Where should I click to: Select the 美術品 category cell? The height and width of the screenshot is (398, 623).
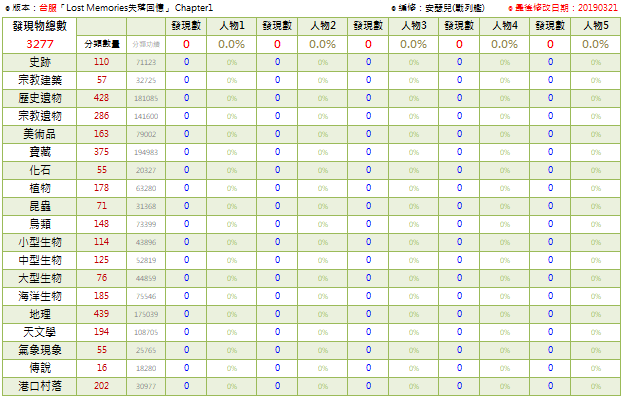(39, 134)
